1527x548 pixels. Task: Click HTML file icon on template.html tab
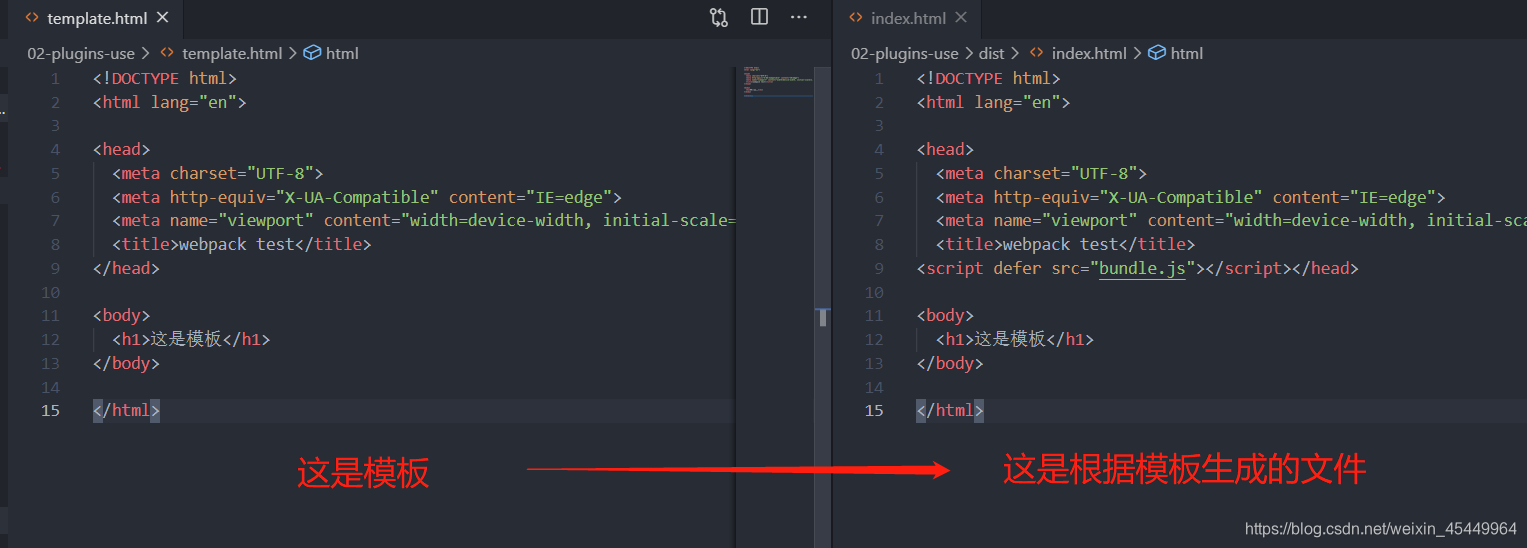pyautogui.click(x=32, y=18)
